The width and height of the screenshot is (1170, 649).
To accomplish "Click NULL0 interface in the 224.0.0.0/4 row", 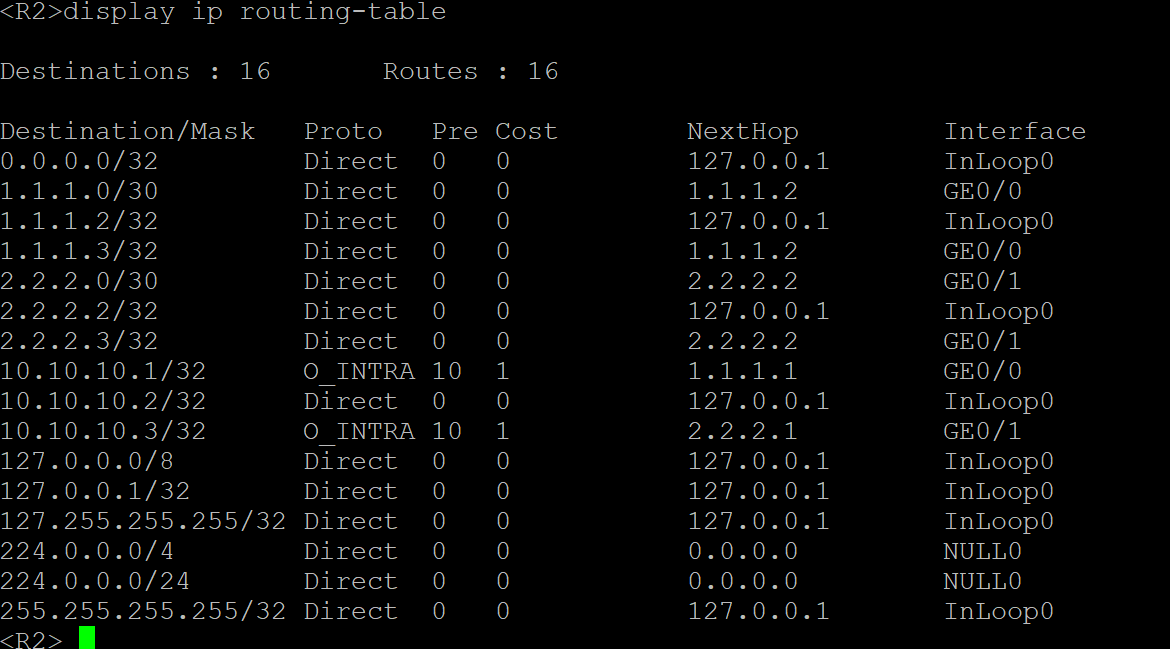I will pos(982,552).
